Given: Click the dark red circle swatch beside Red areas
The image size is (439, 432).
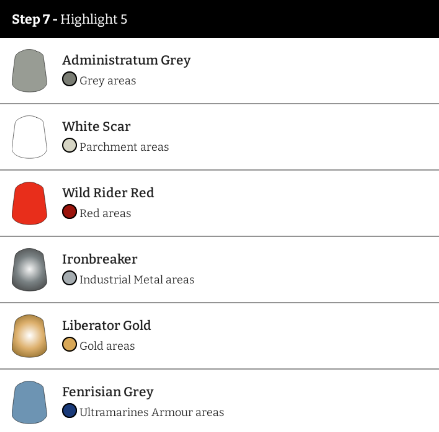Looking at the screenshot, I should 69,212.
